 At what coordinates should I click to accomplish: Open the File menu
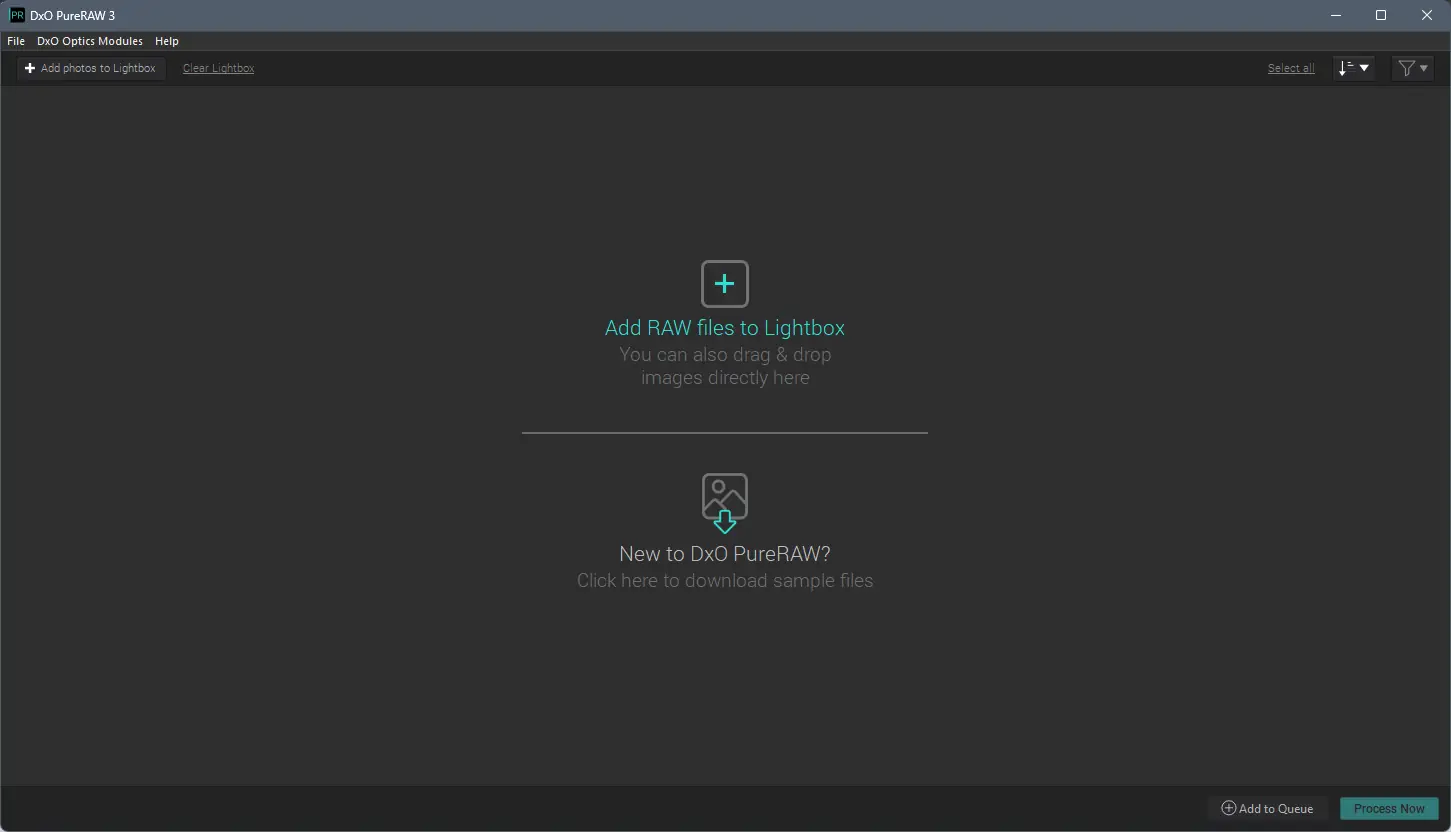coord(16,41)
